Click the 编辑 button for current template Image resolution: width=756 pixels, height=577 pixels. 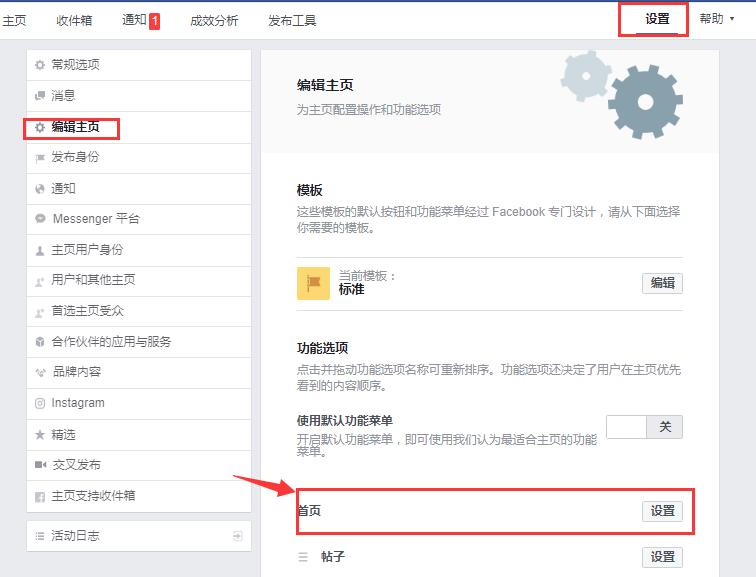tap(662, 283)
